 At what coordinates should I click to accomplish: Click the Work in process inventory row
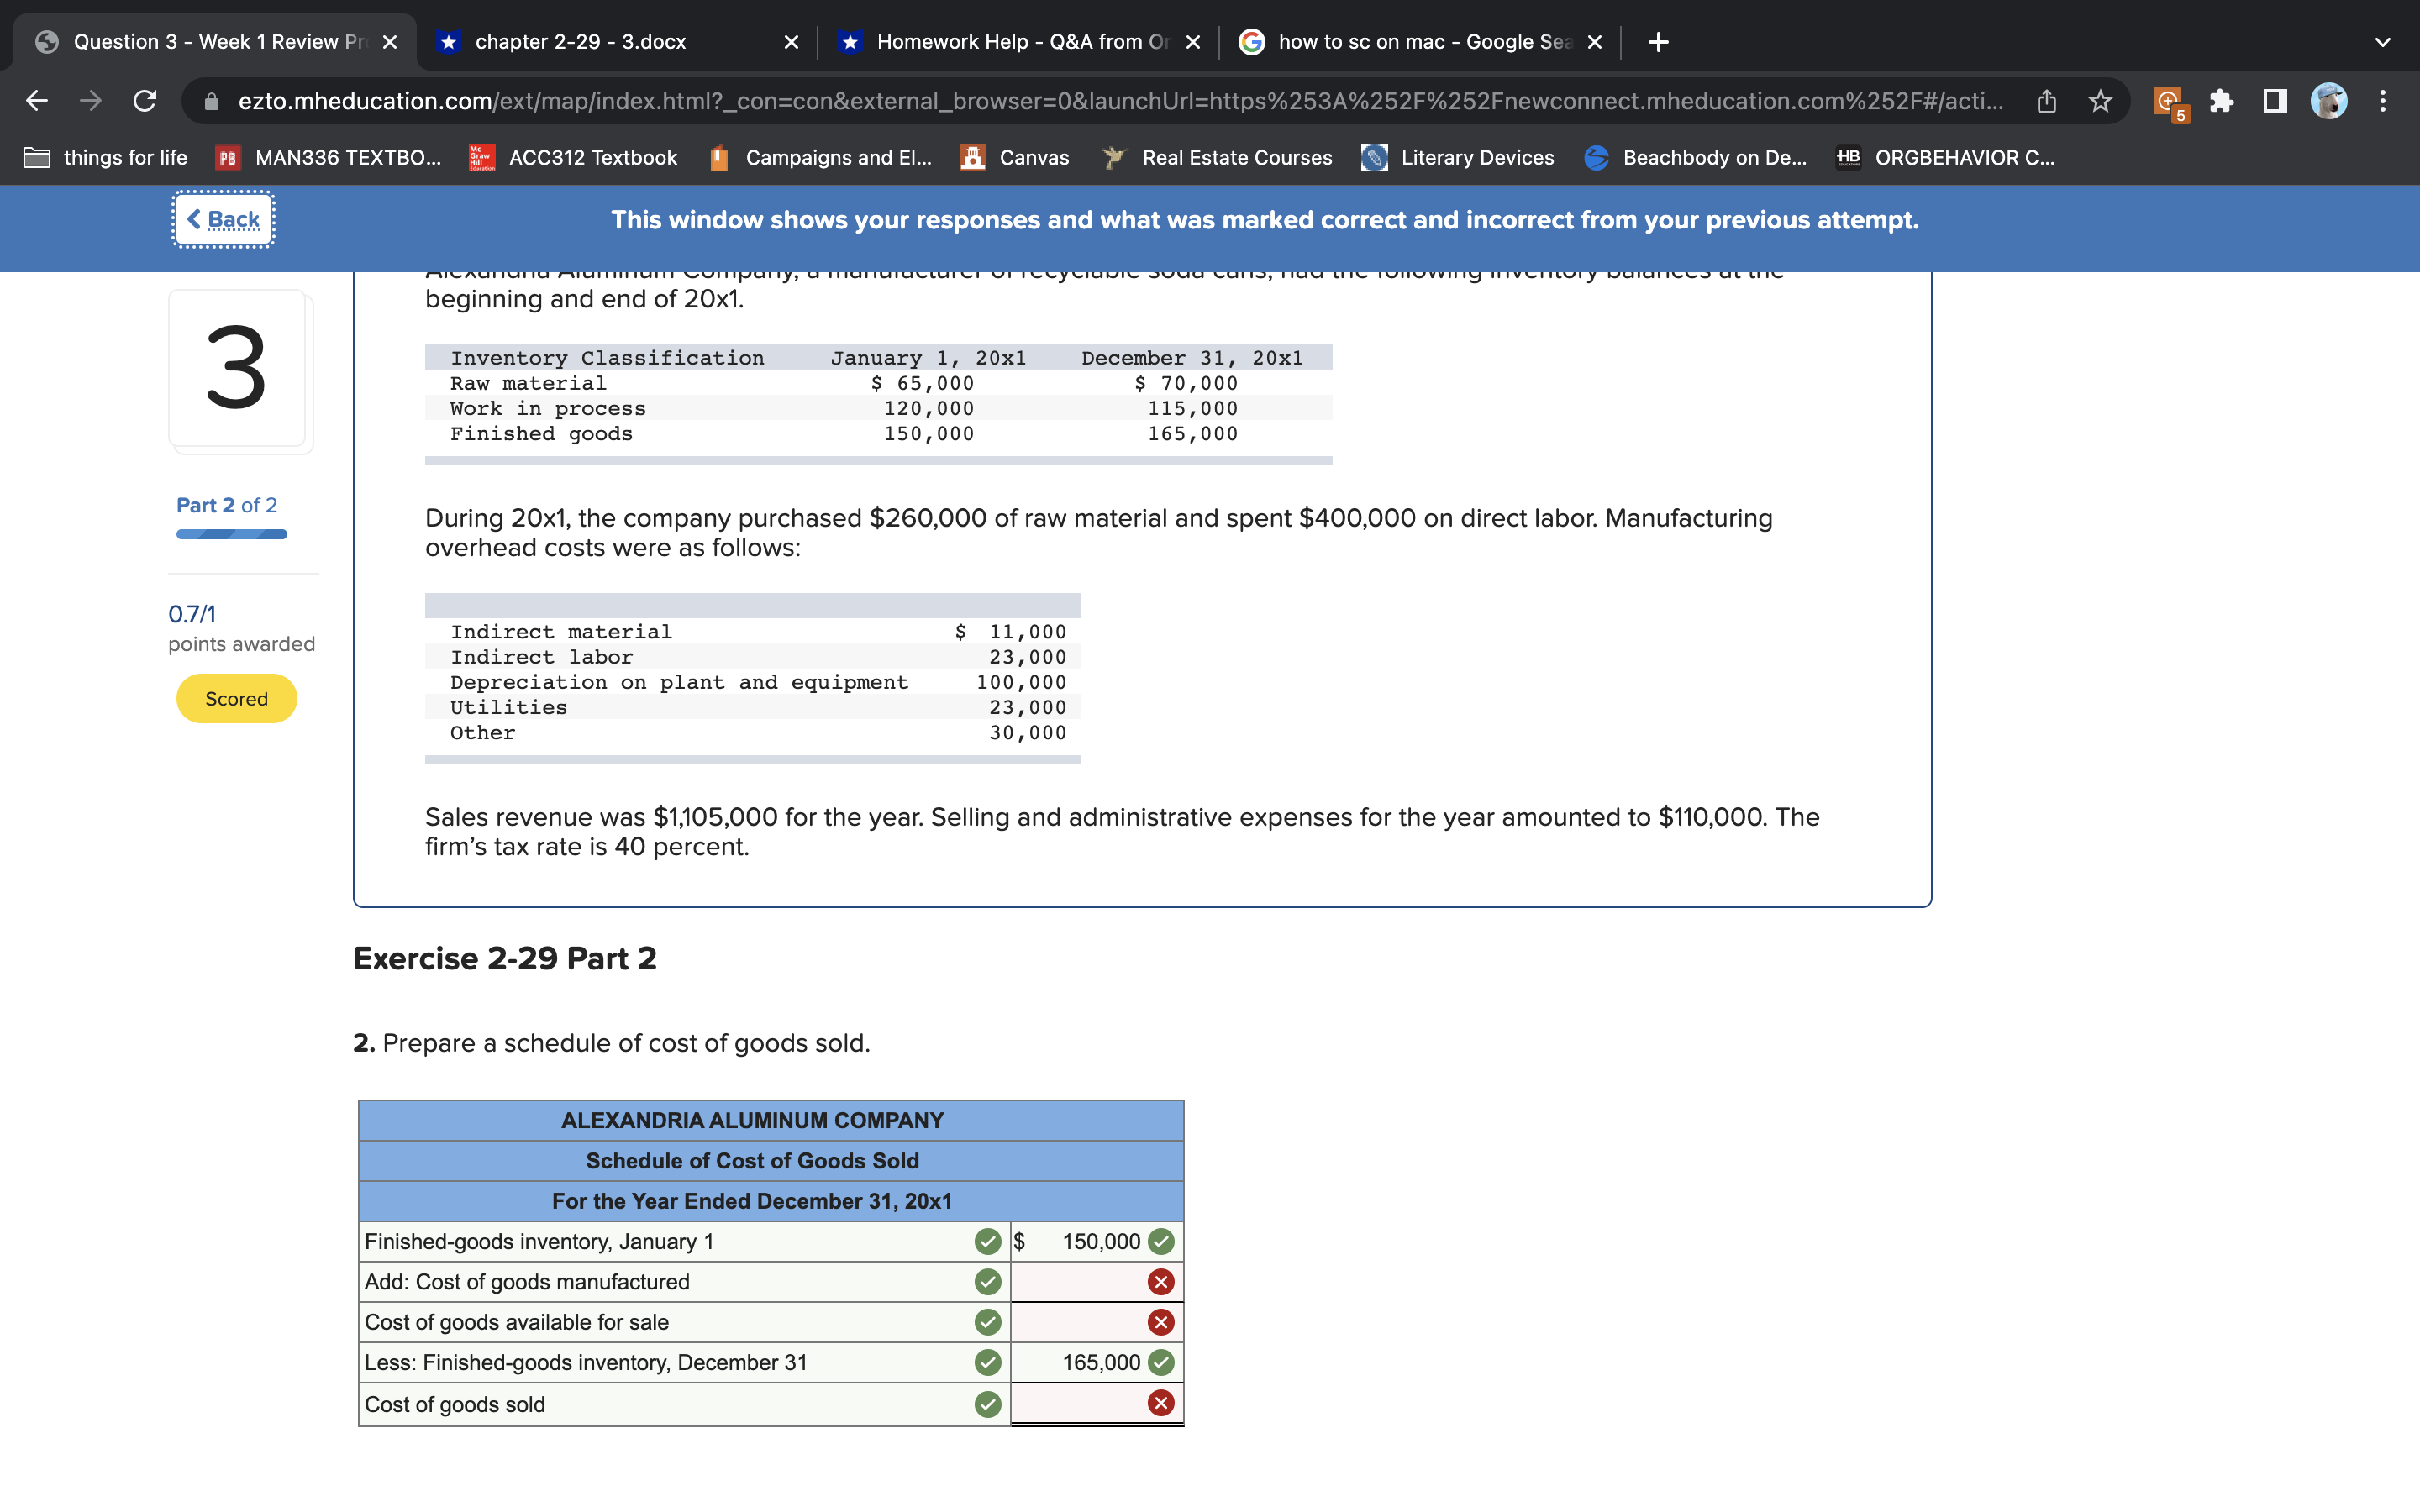[878, 408]
